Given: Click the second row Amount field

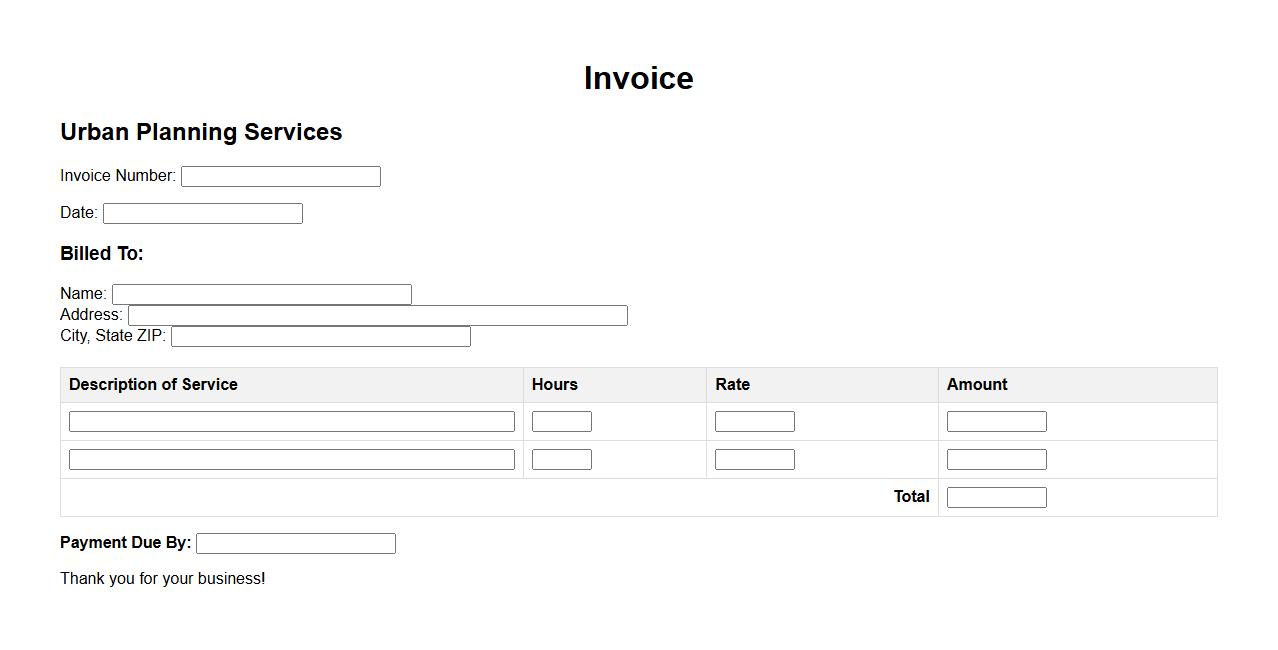Looking at the screenshot, I should [x=996, y=460].
